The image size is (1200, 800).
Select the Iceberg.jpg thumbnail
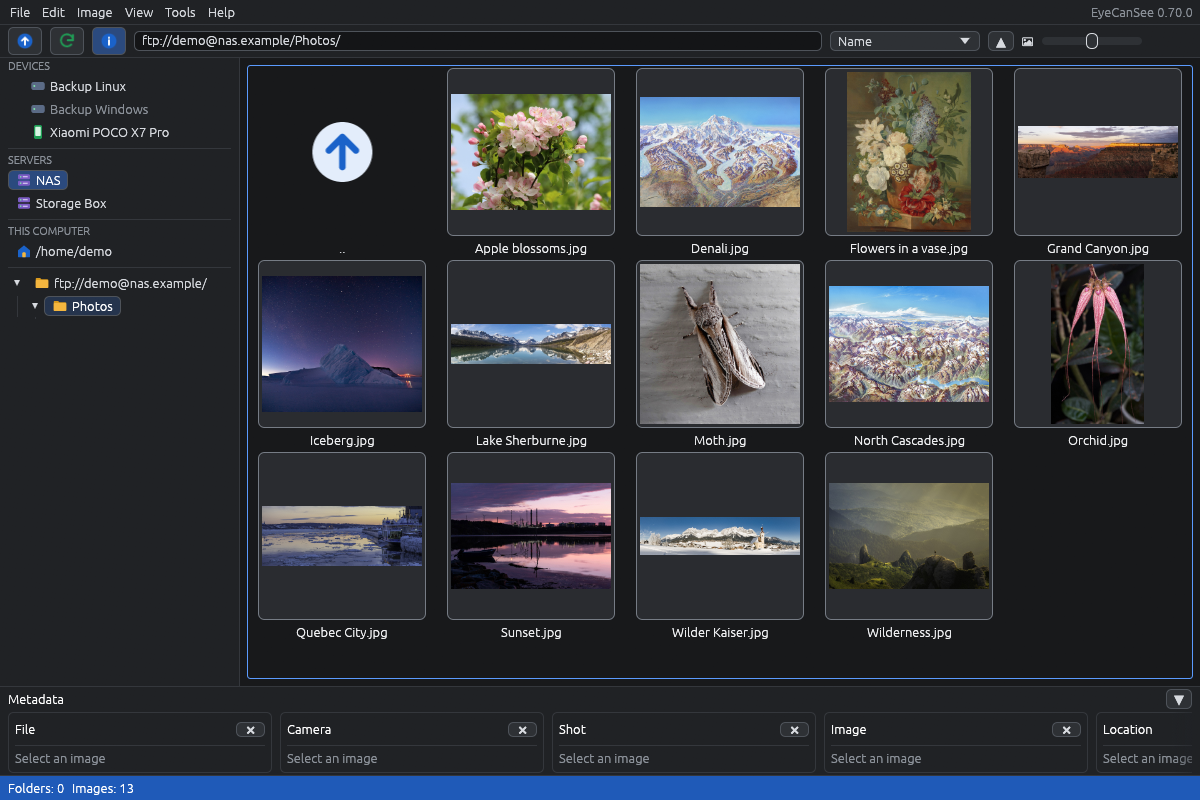click(342, 344)
